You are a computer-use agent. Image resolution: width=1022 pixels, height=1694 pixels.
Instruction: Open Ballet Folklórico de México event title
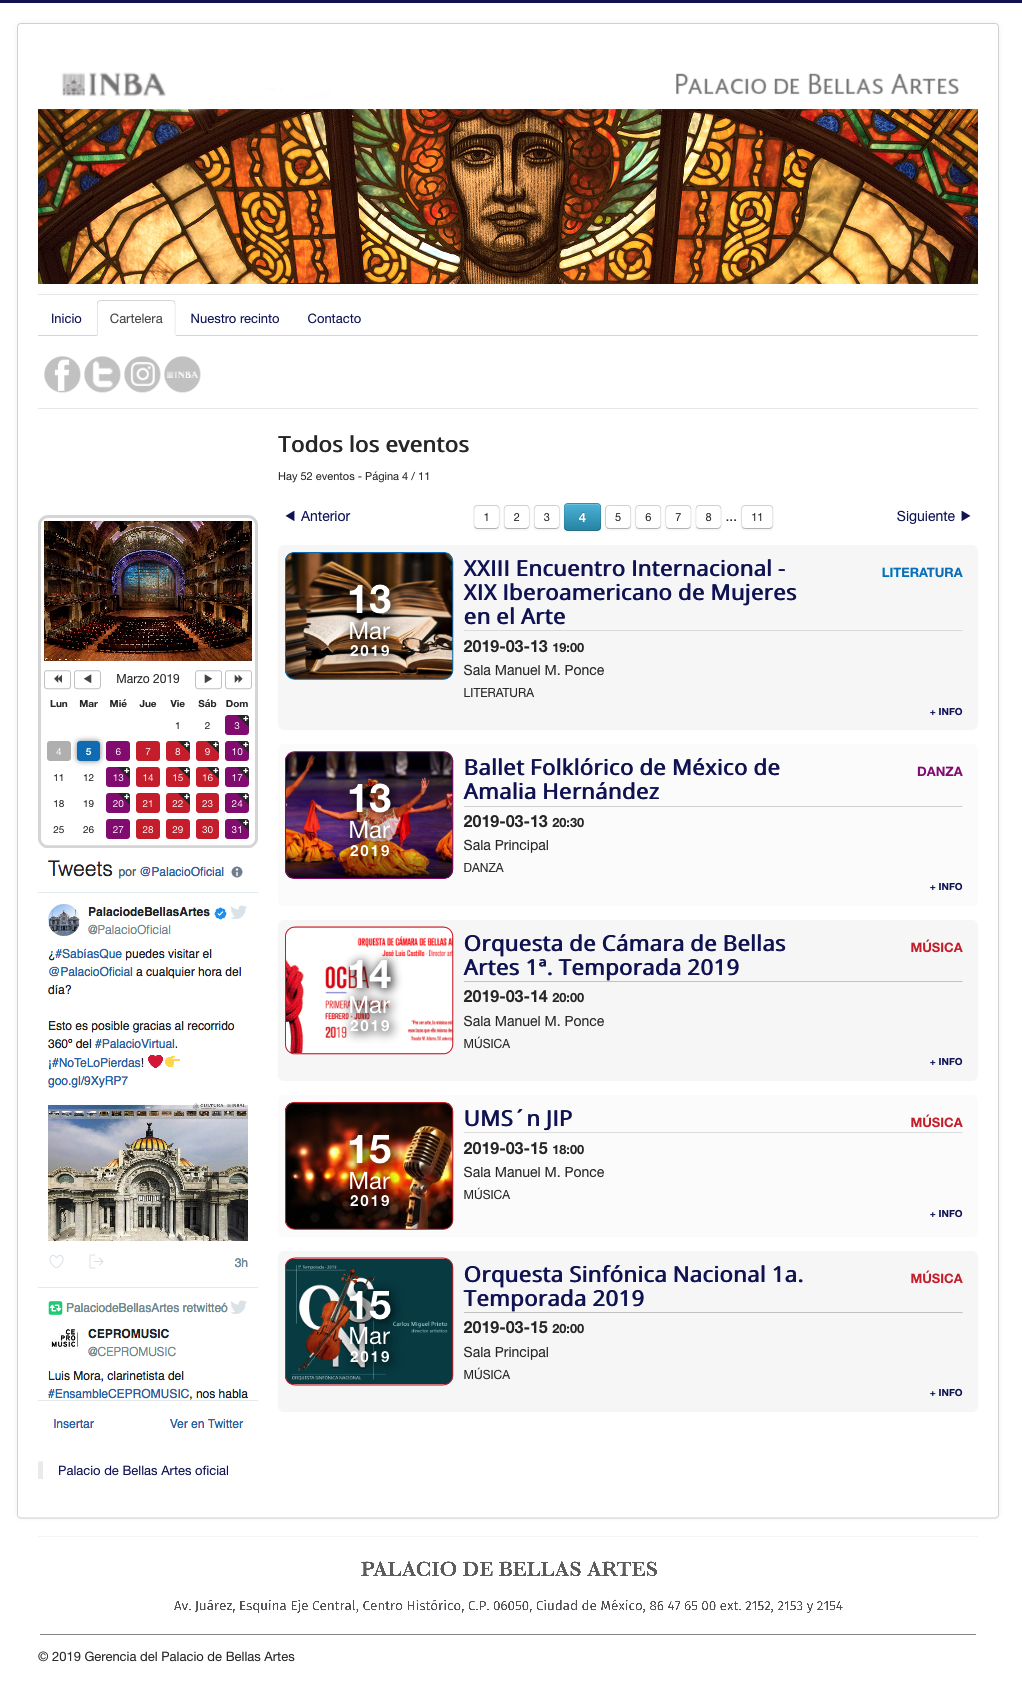622,780
